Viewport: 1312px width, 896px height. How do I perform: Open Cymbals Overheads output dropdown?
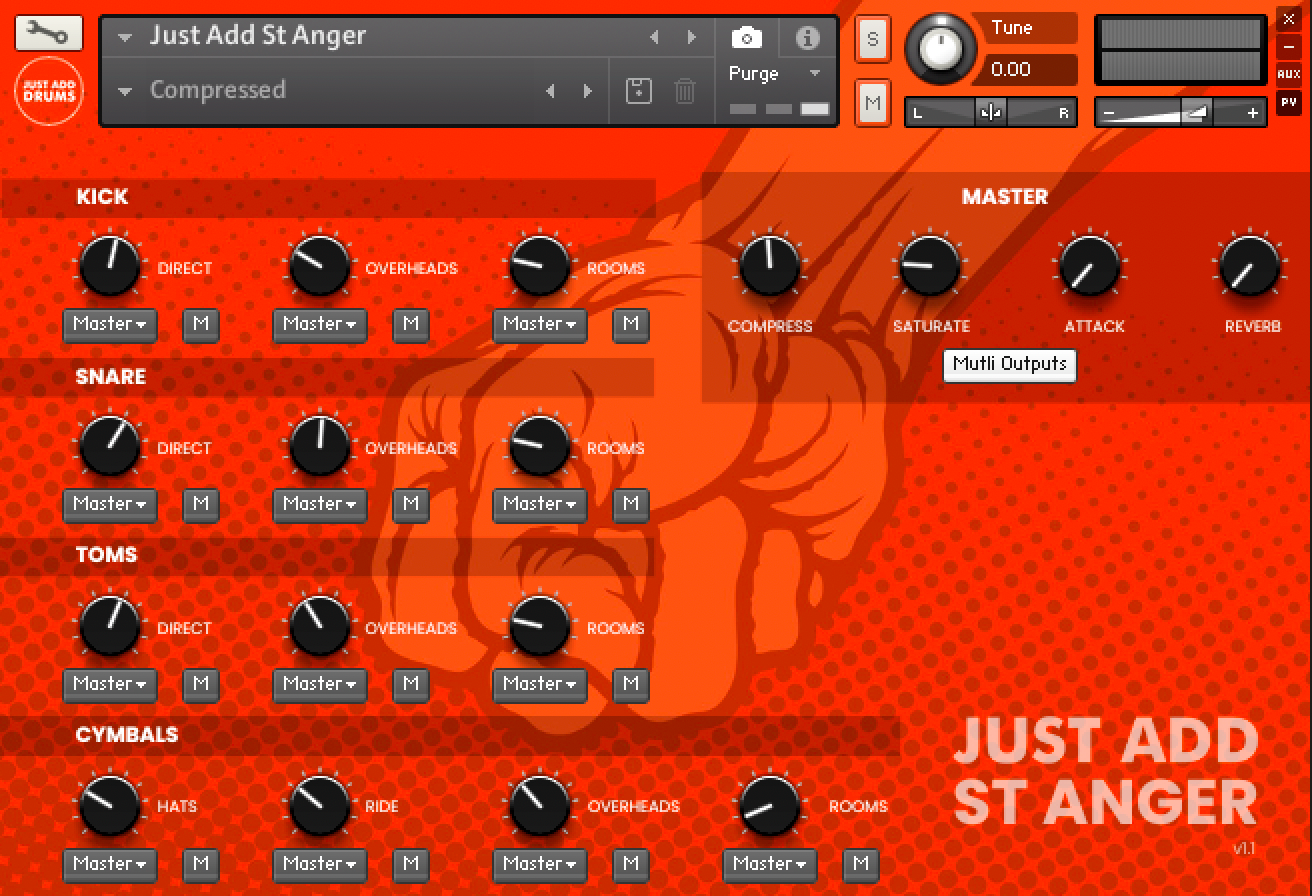(x=540, y=864)
